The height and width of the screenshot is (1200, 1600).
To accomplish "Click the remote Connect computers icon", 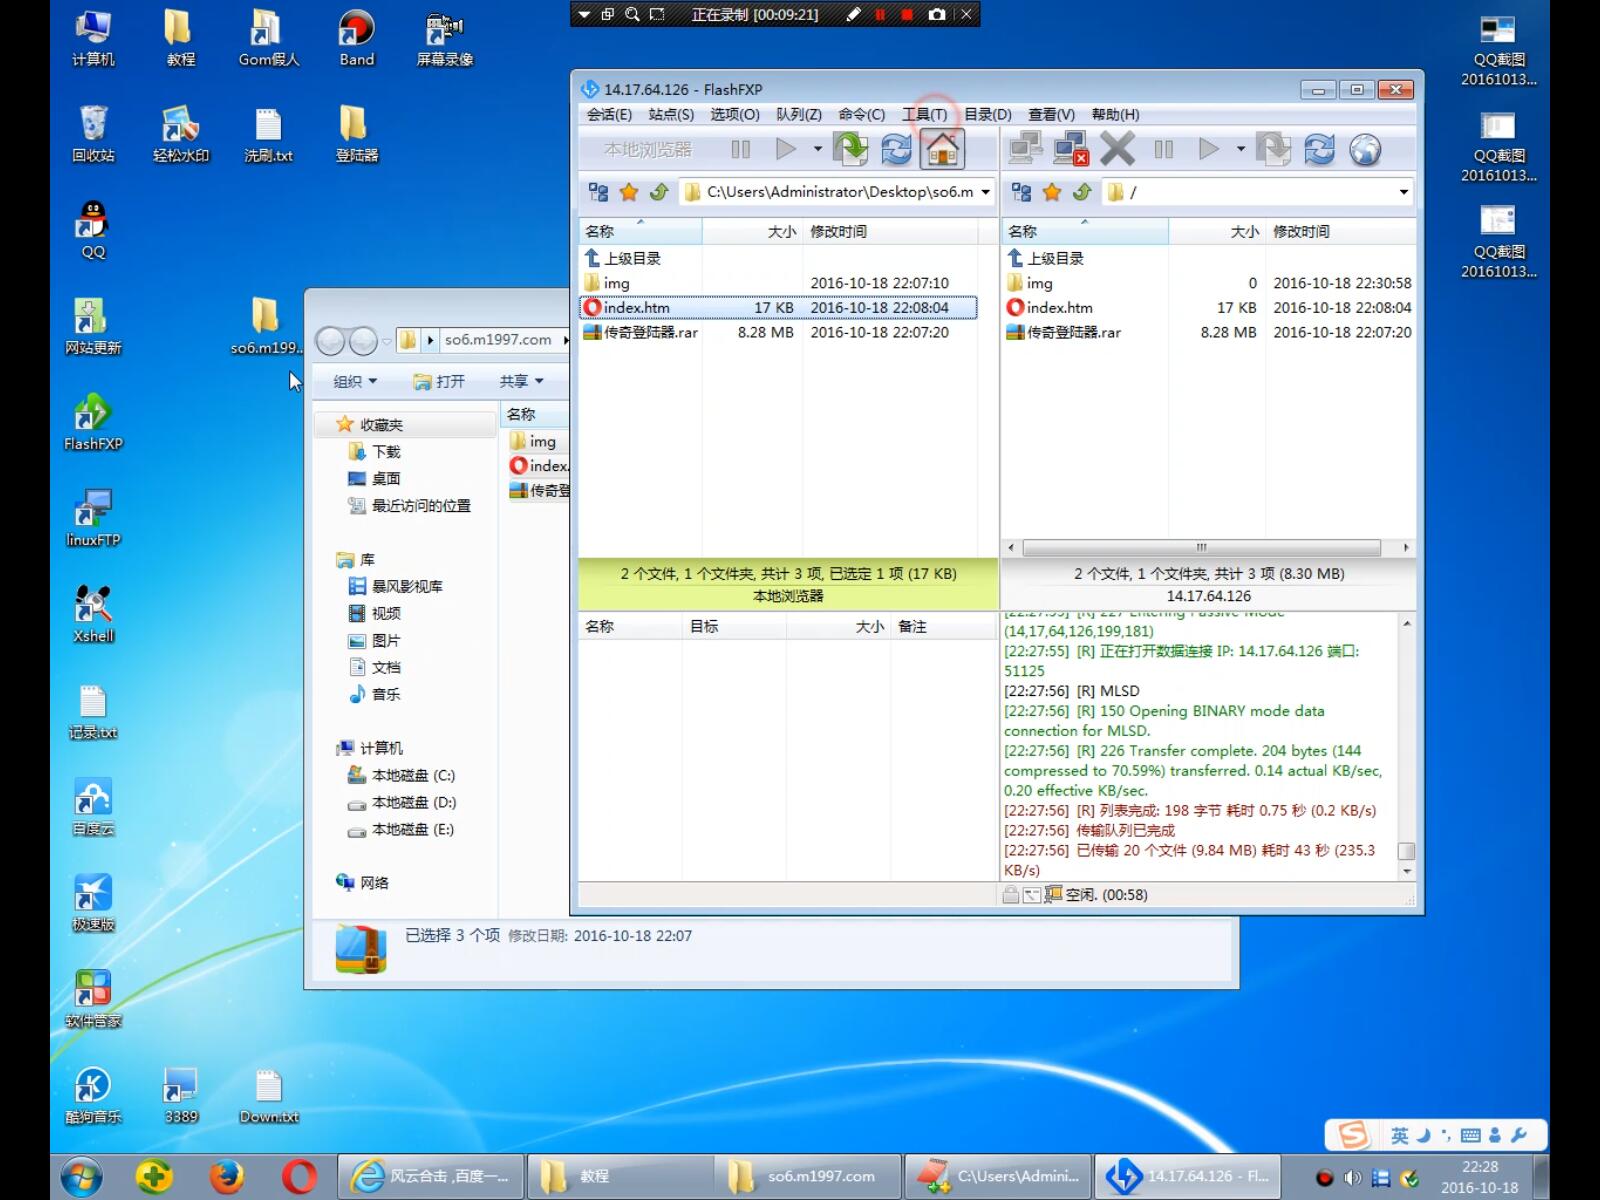I will pyautogui.click(x=1025, y=149).
